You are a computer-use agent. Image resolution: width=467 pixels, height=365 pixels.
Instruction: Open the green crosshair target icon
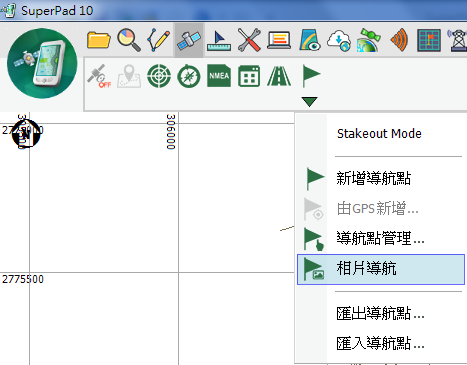coord(159,76)
